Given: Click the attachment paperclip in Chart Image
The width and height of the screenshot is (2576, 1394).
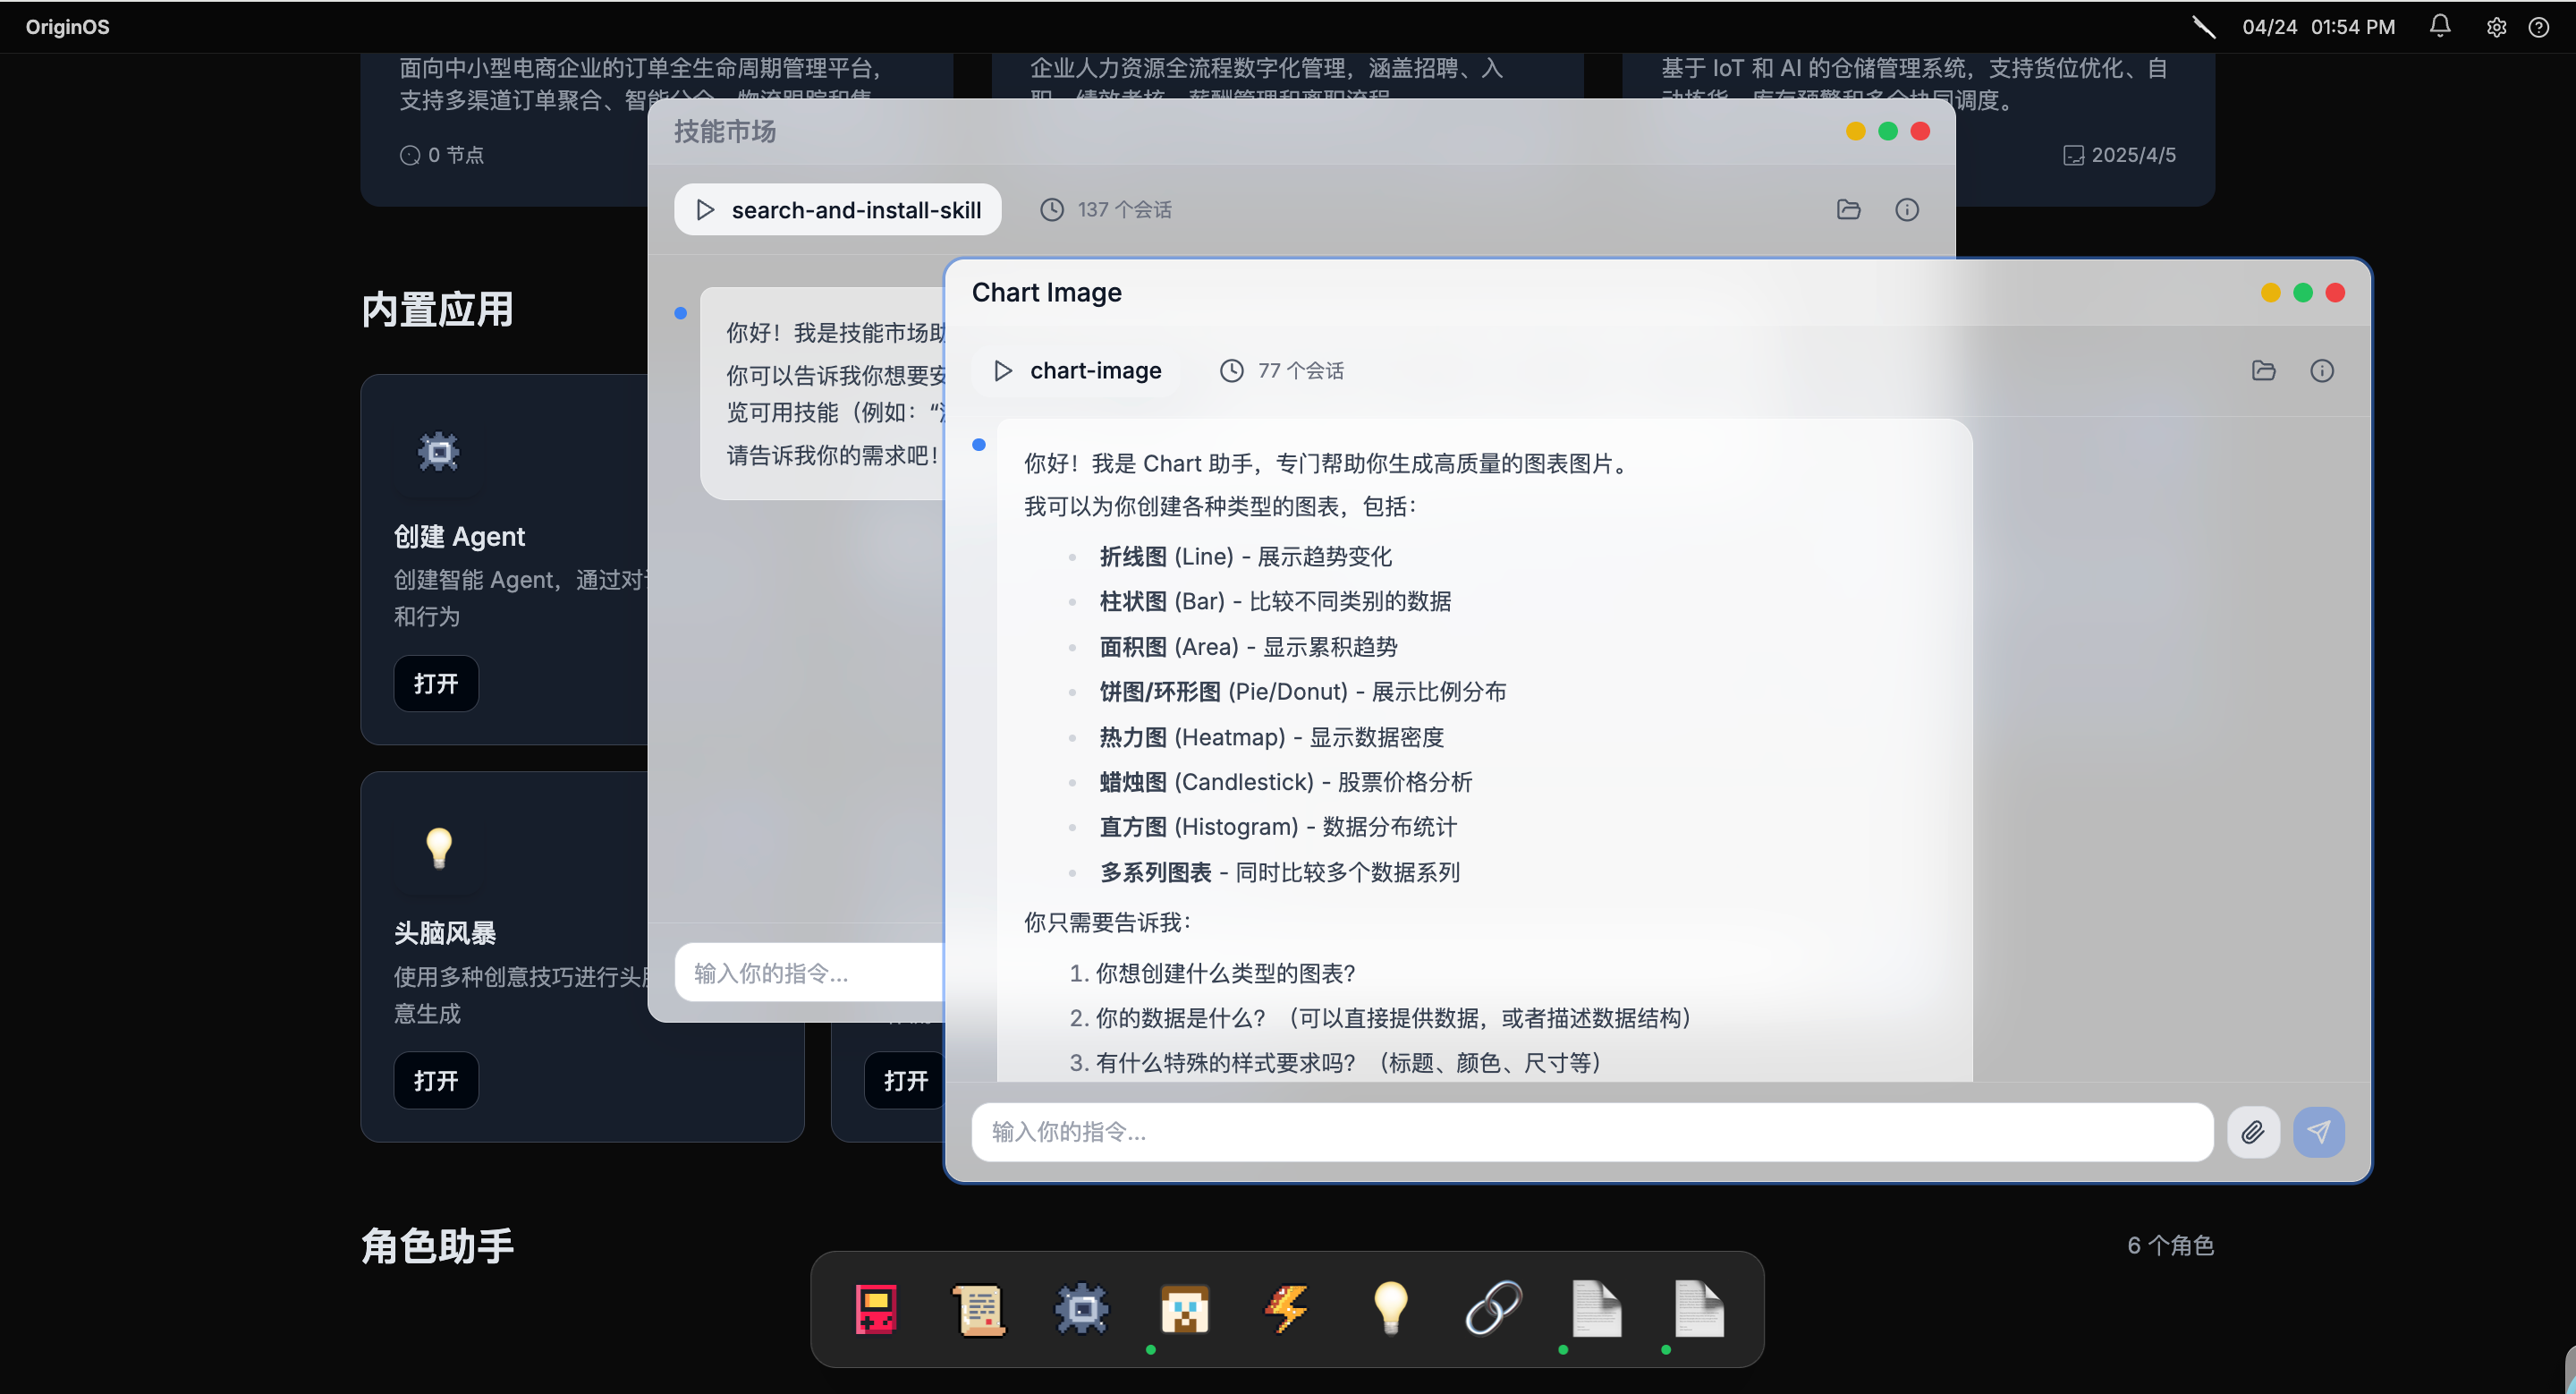Looking at the screenshot, I should pos(2253,1132).
